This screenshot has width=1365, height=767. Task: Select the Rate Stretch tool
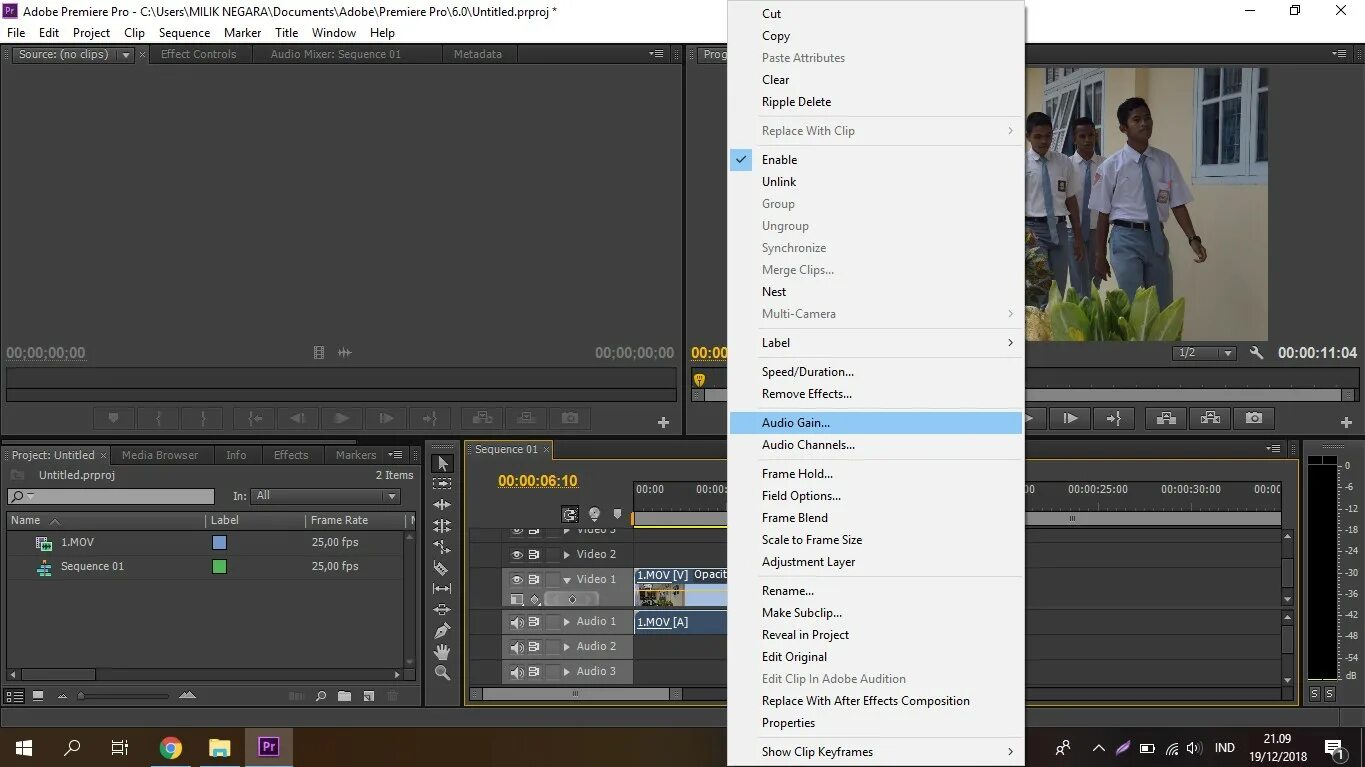point(442,547)
